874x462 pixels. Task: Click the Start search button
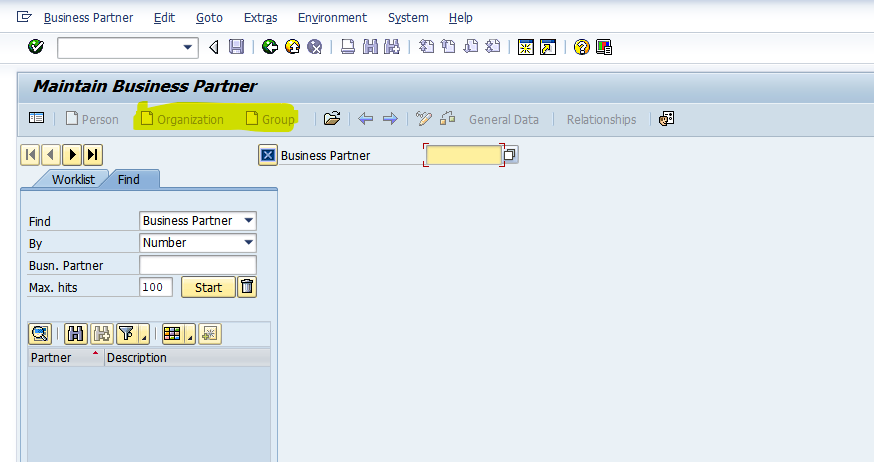(208, 288)
